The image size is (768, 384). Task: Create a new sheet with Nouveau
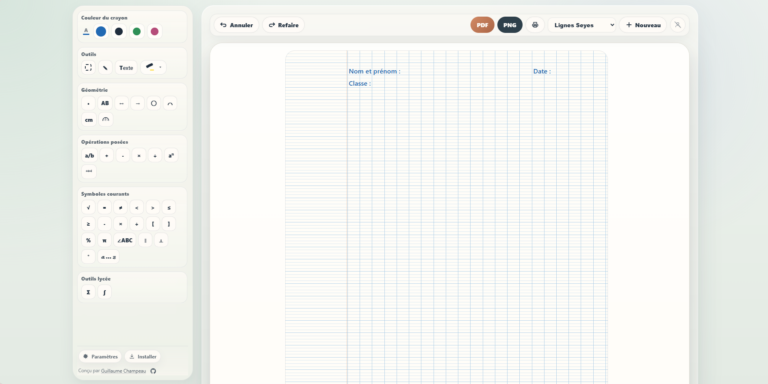point(643,25)
